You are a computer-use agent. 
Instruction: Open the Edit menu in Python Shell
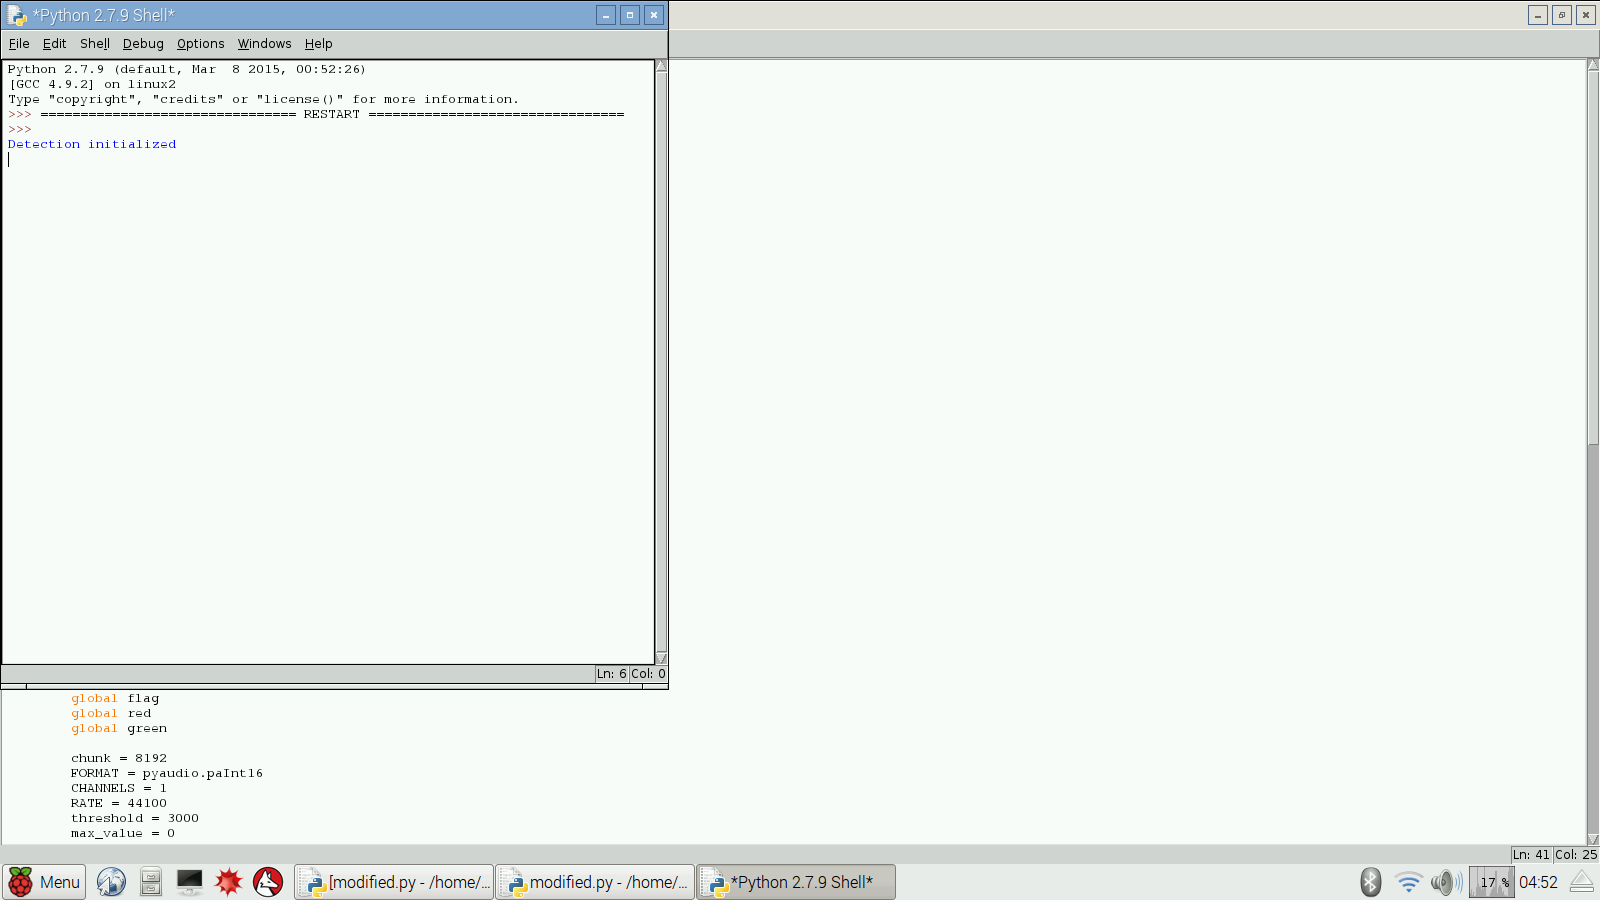pyautogui.click(x=54, y=44)
